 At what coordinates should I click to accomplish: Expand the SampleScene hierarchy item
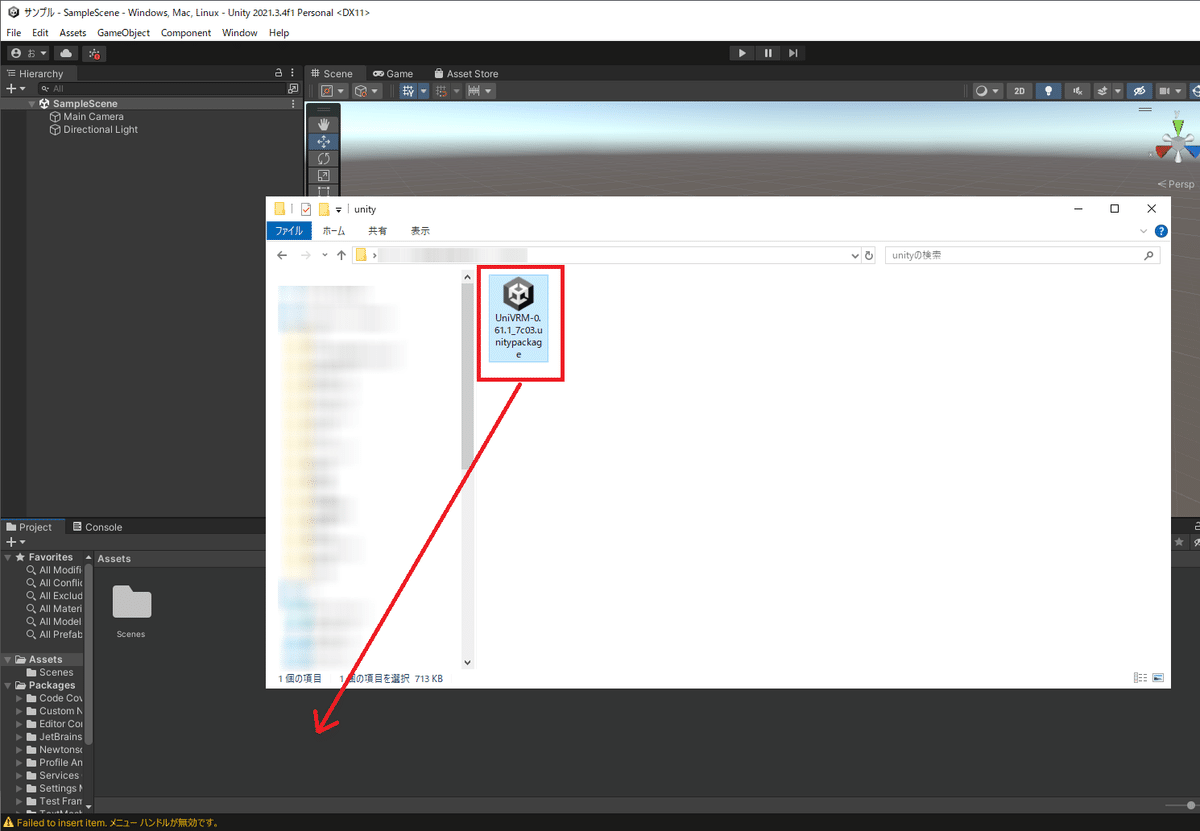click(31, 103)
